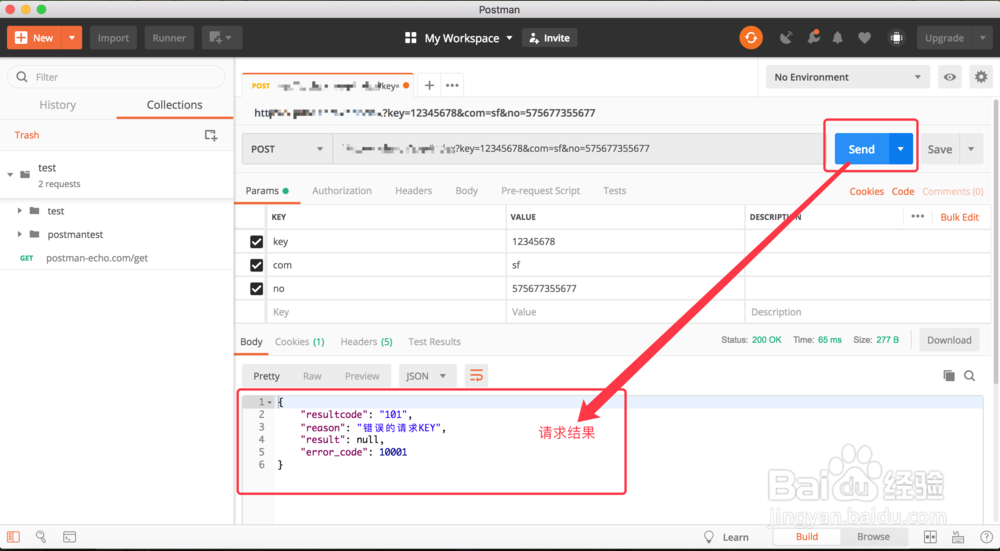Create a new collection icon
This screenshot has height=551, width=1000.
(210, 135)
